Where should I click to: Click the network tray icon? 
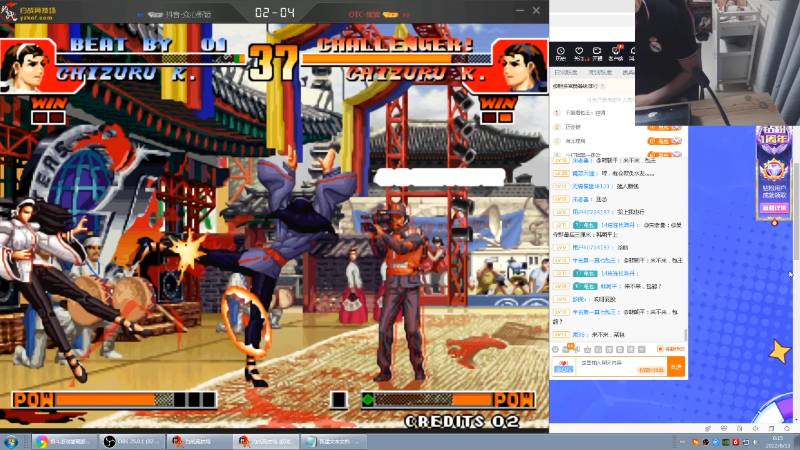click(x=745, y=442)
